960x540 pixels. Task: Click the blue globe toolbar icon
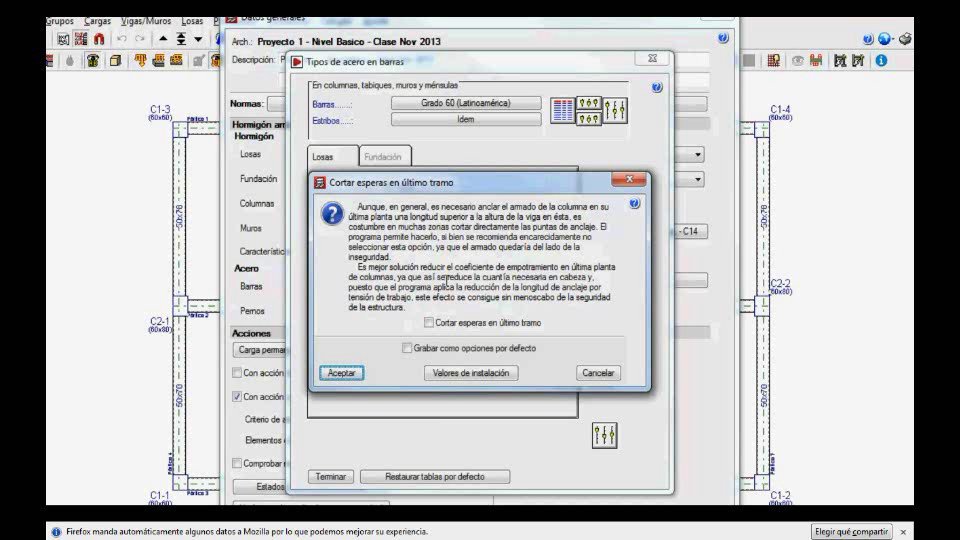[x=885, y=39]
